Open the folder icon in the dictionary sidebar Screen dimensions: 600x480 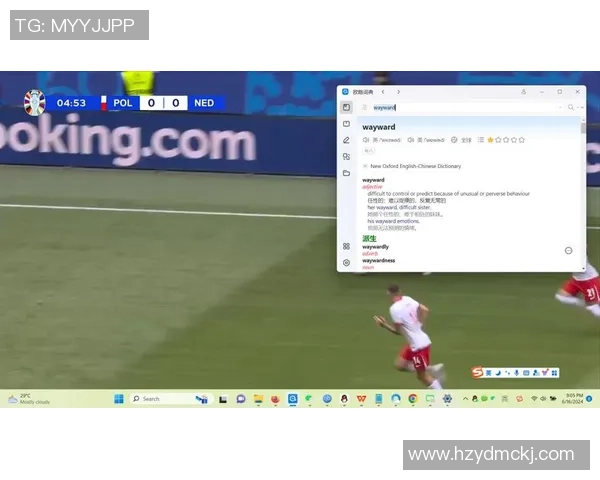pyautogui.click(x=346, y=173)
